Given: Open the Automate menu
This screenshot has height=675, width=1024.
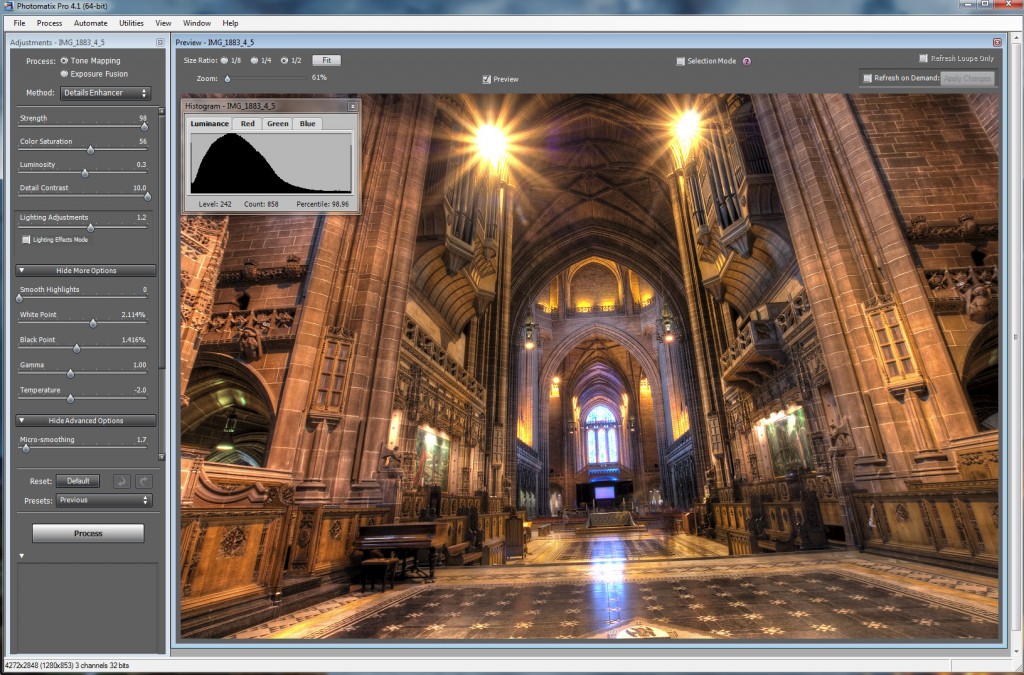Looking at the screenshot, I should coord(90,22).
